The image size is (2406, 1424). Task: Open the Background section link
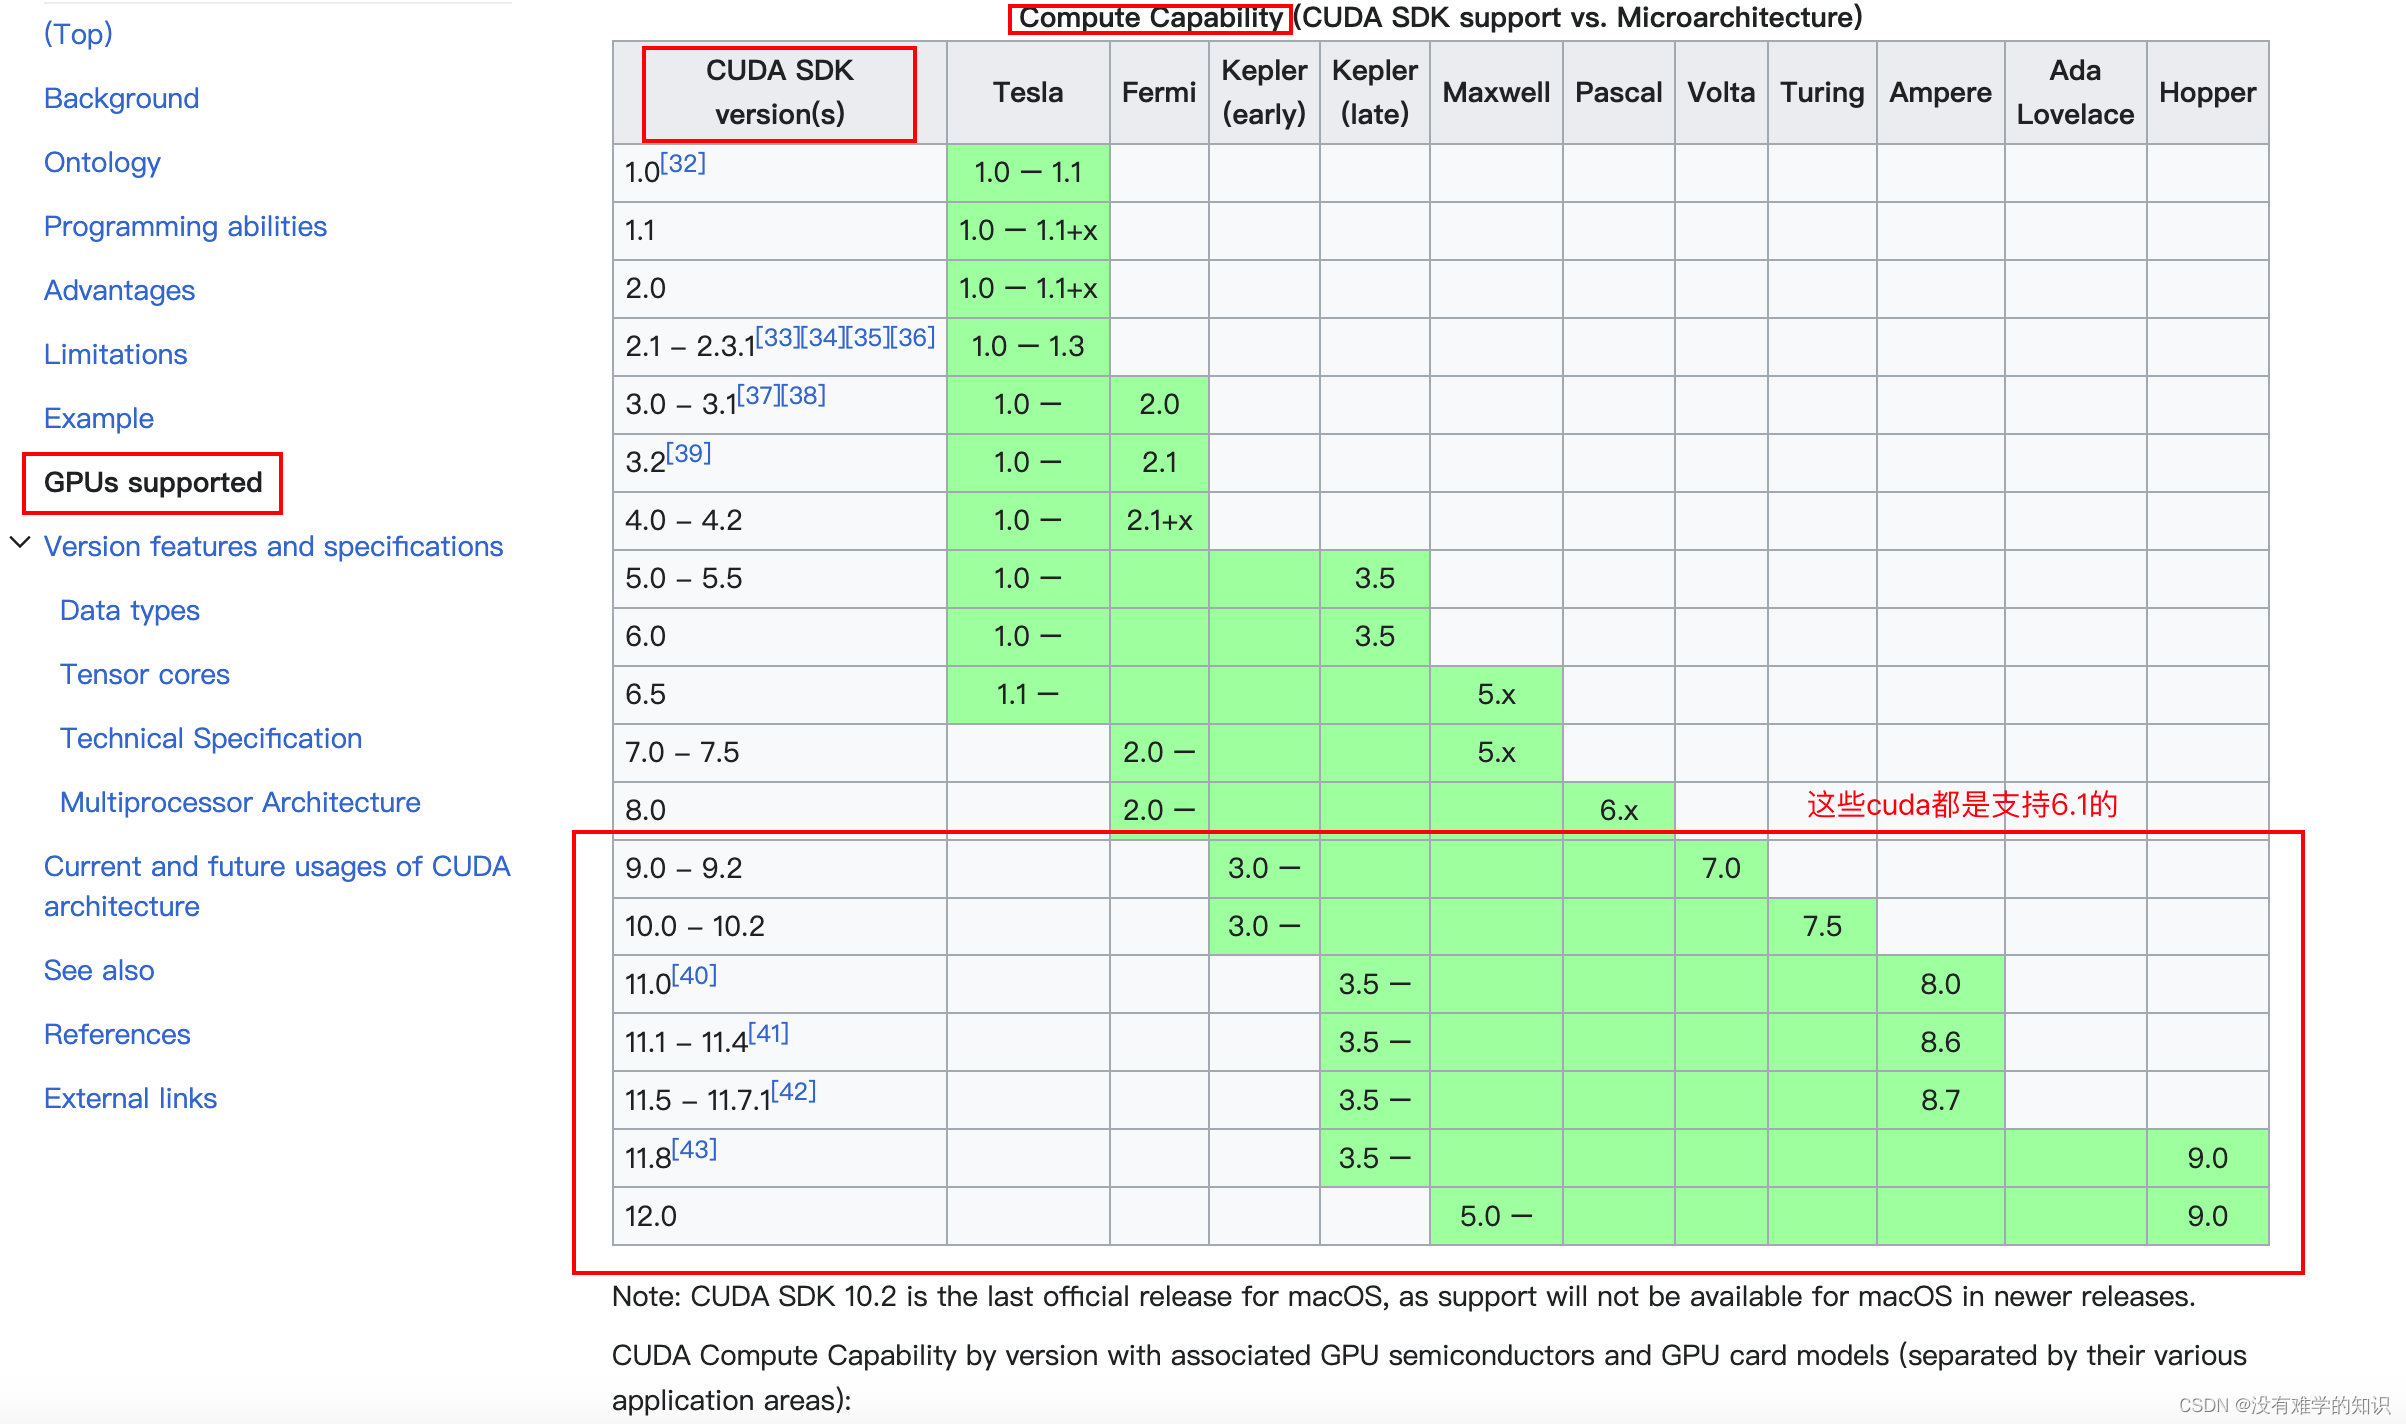point(121,98)
